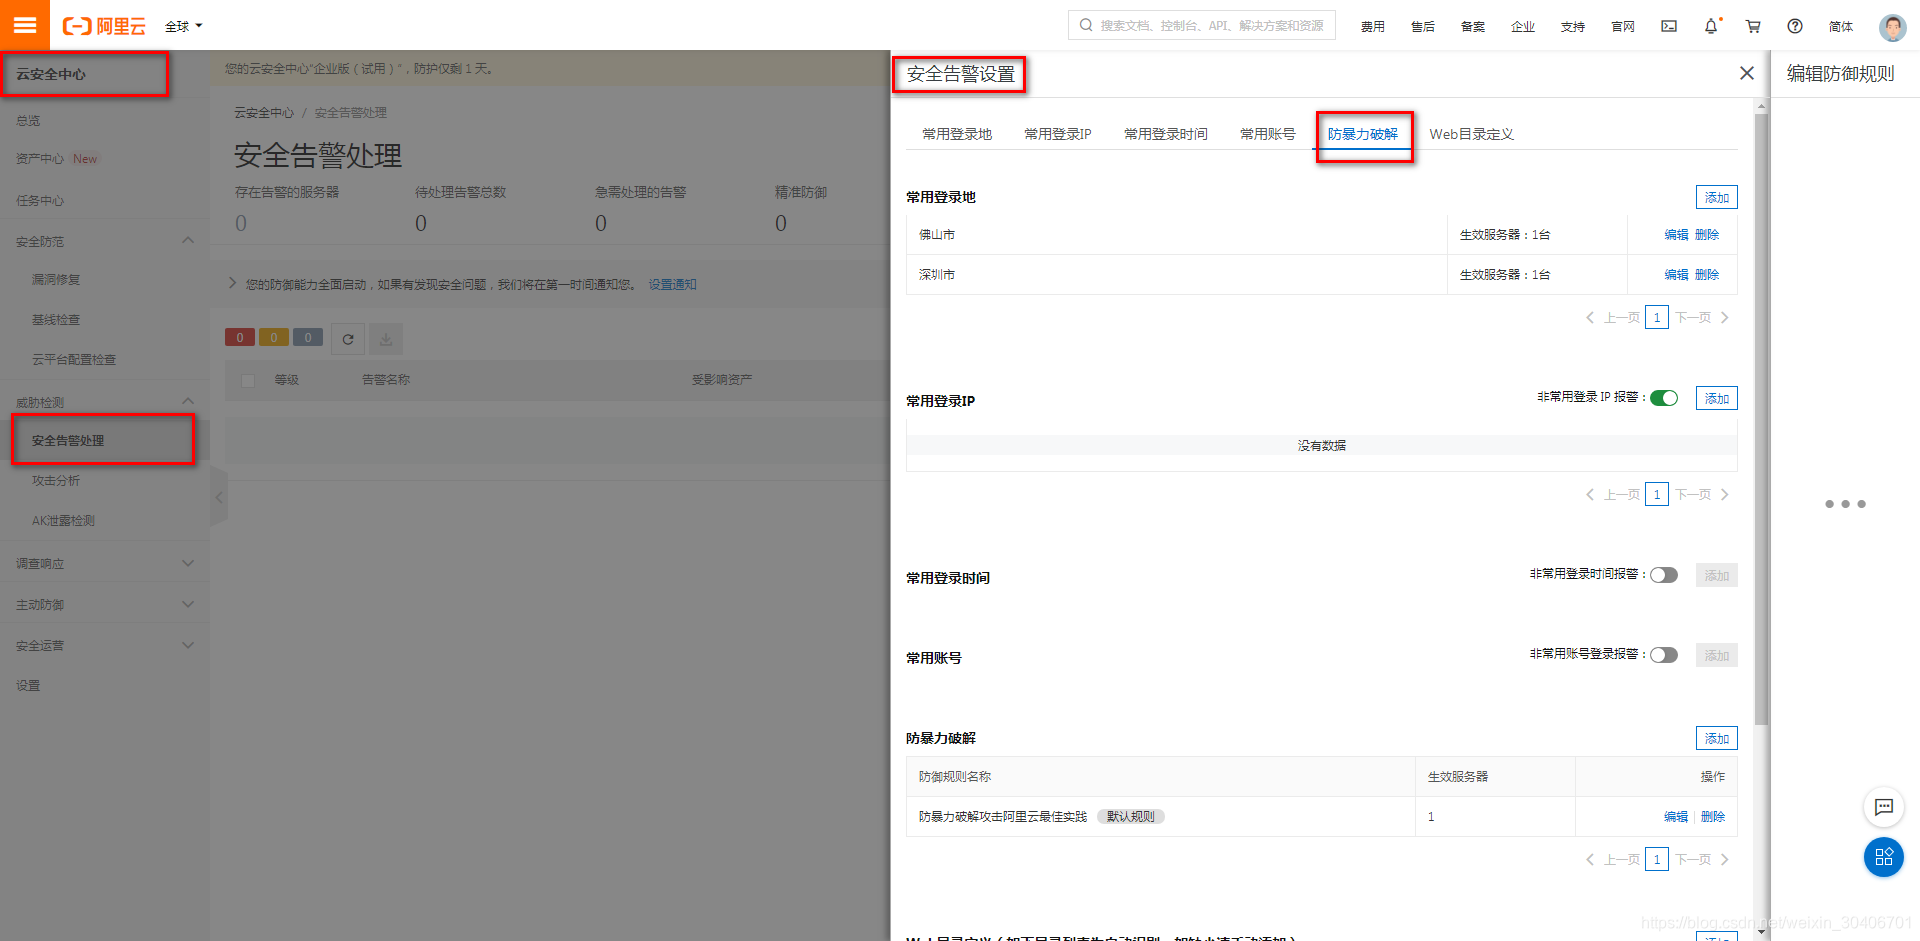
Task: Collapse the 威胁检测 sidebar section
Action: pos(188,402)
